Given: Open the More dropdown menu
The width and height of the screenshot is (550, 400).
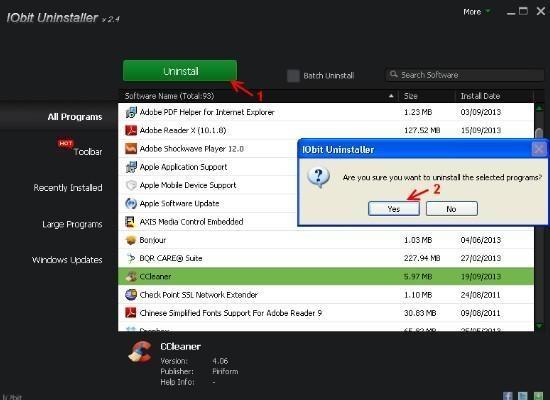Looking at the screenshot, I should tap(476, 12).
